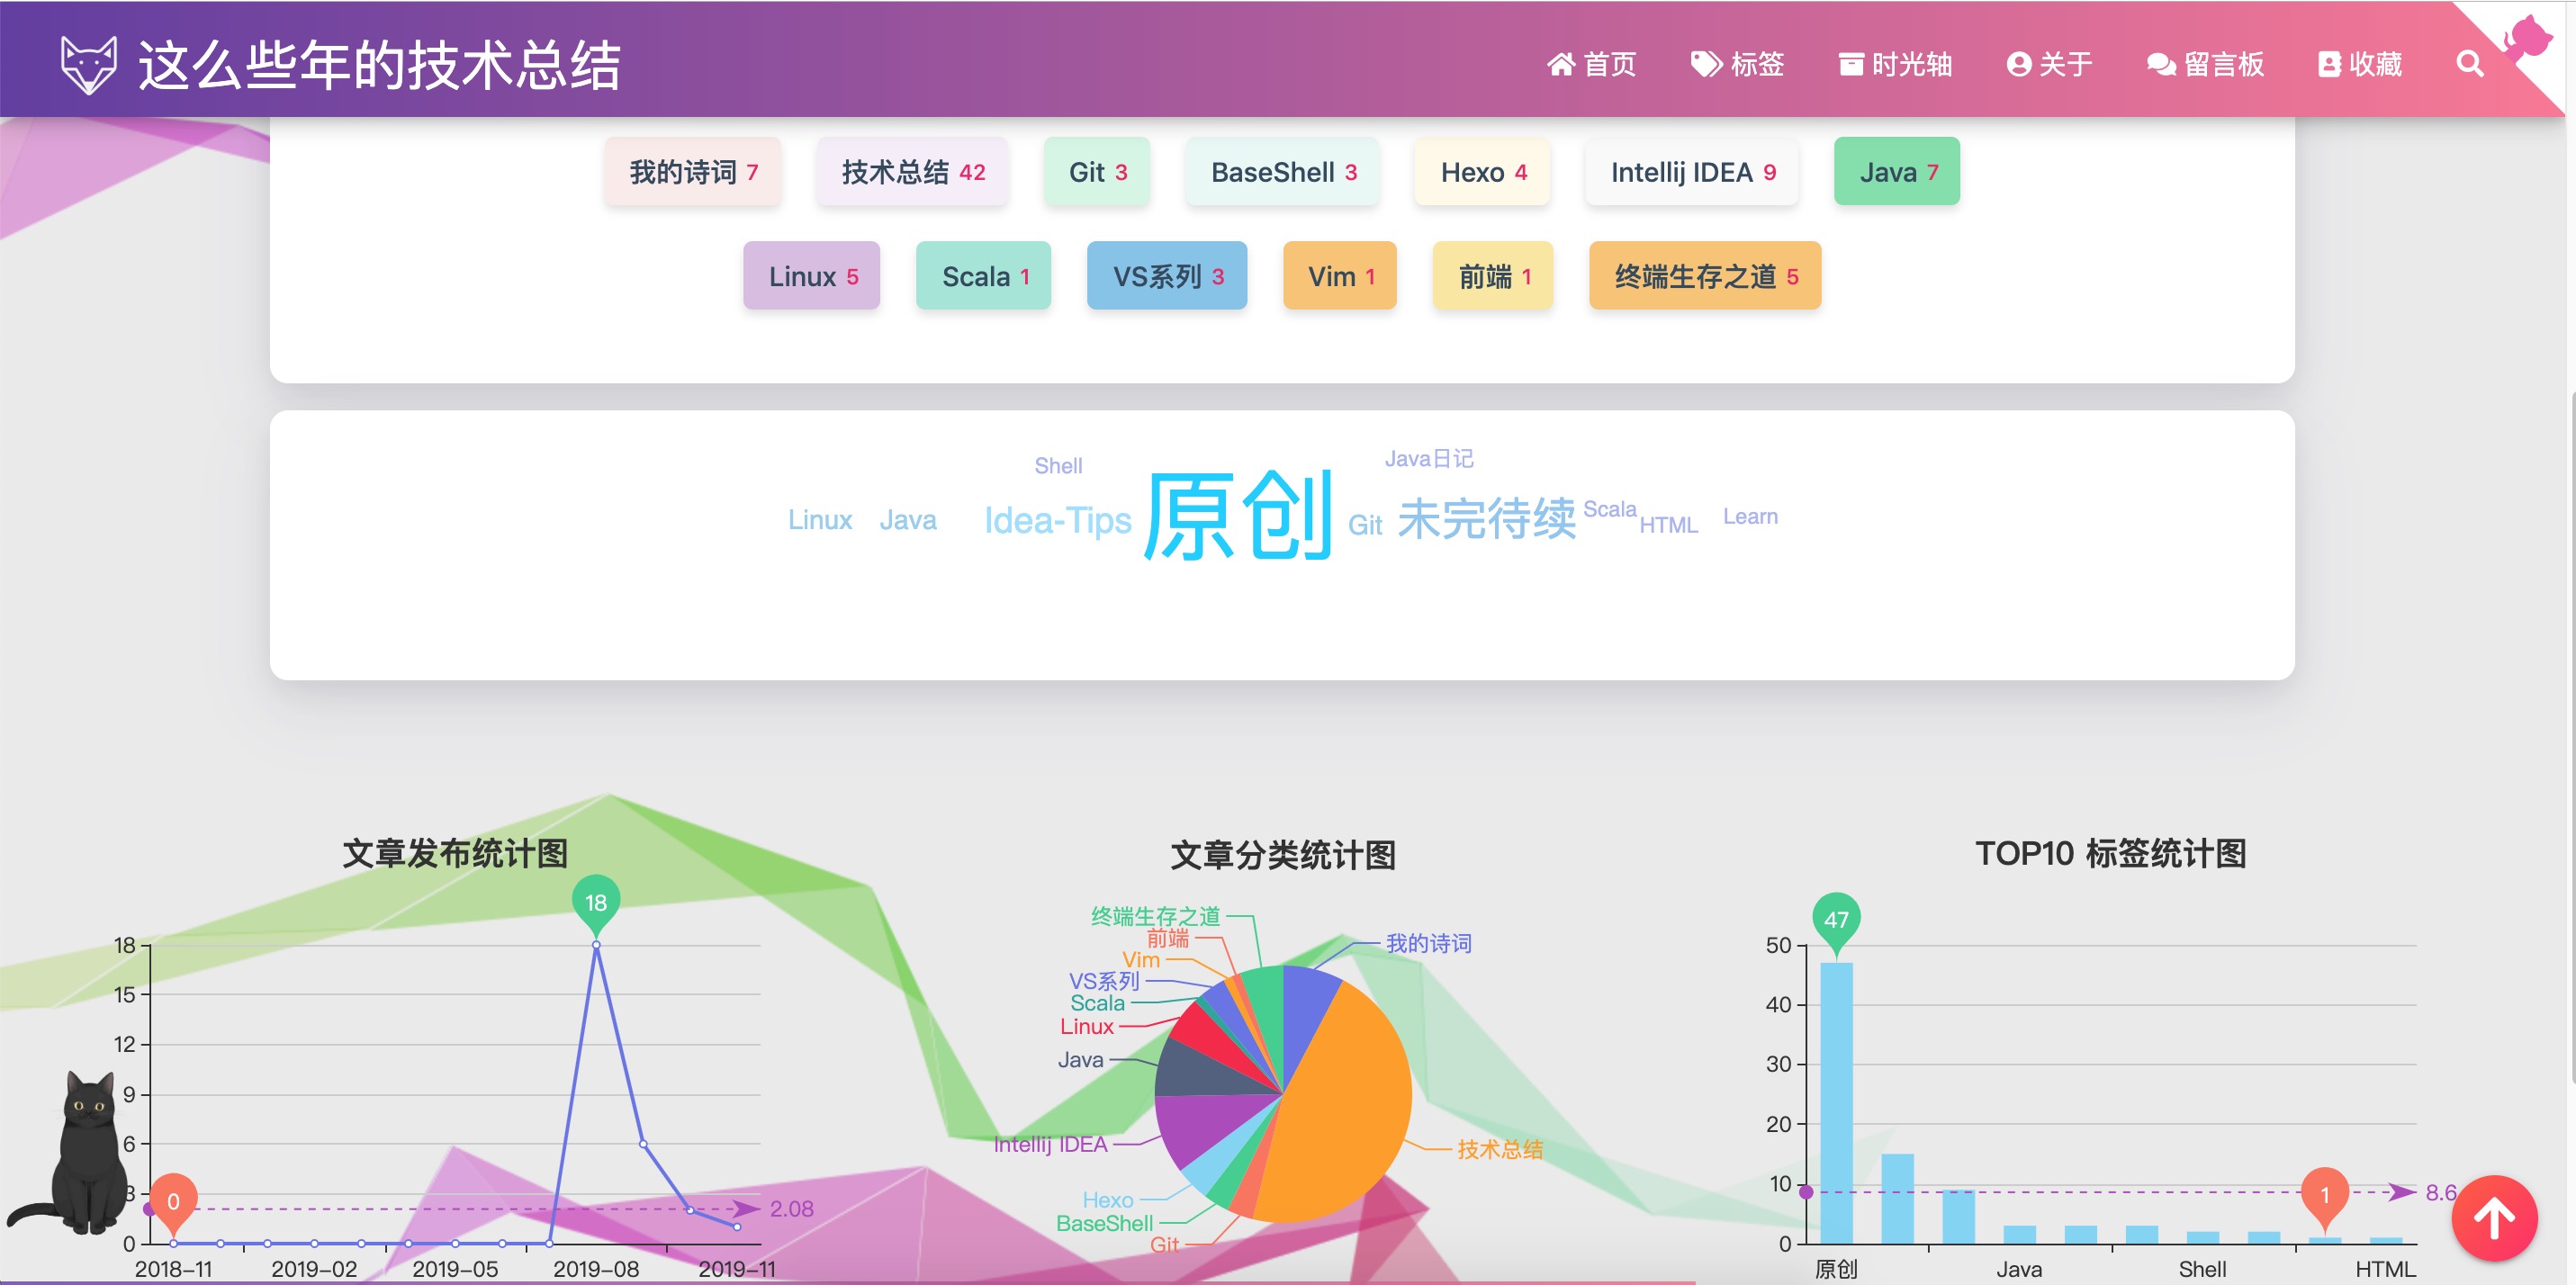Image resolution: width=2576 pixels, height=1285 pixels.
Task: Click the green Java 7 category chip
Action: (1897, 172)
